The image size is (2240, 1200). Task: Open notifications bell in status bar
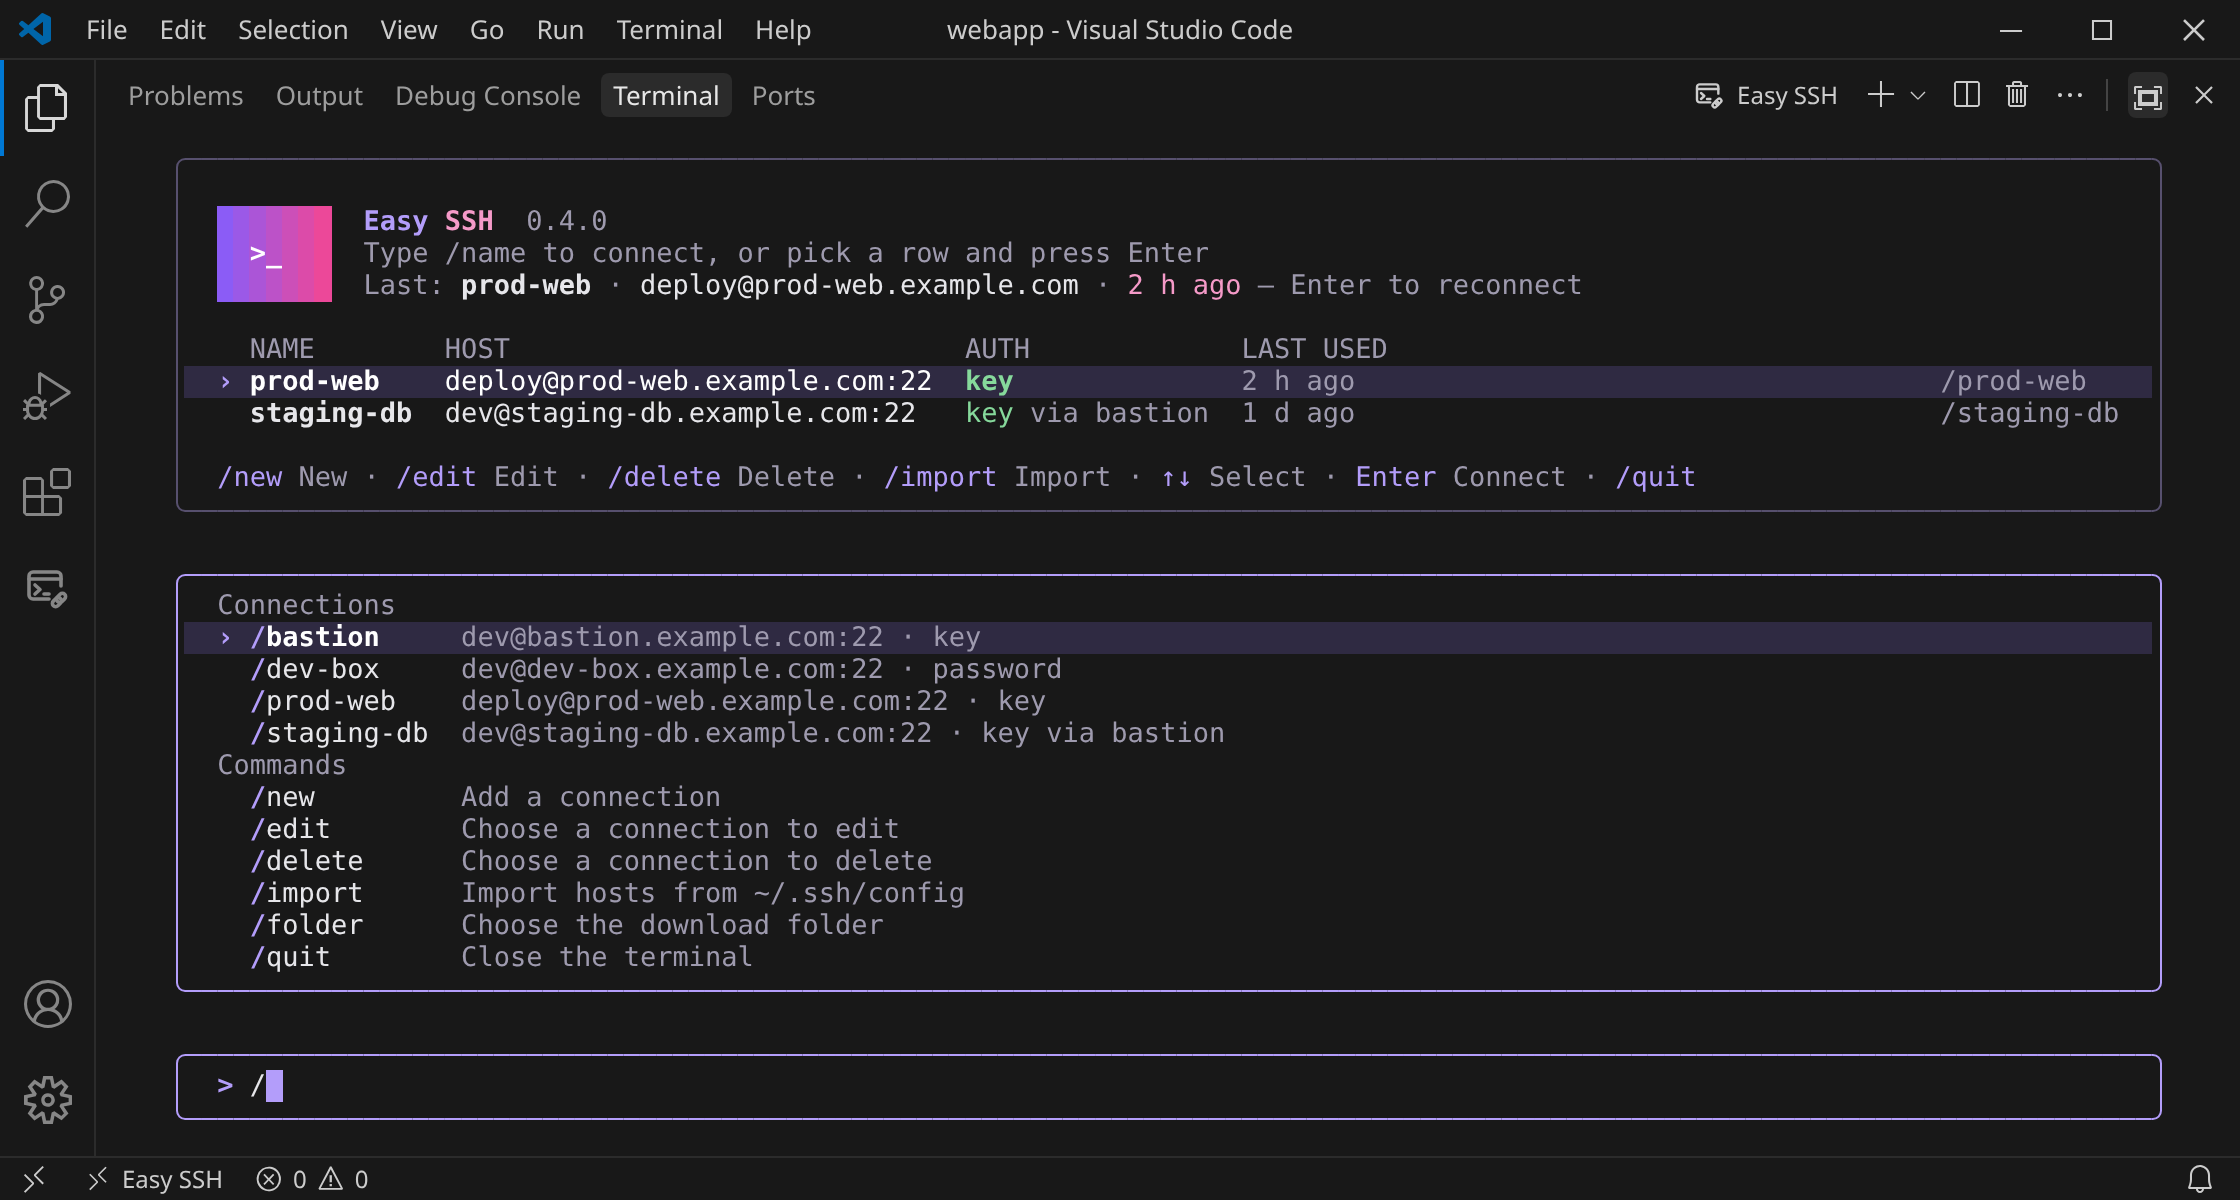coord(2199,1179)
